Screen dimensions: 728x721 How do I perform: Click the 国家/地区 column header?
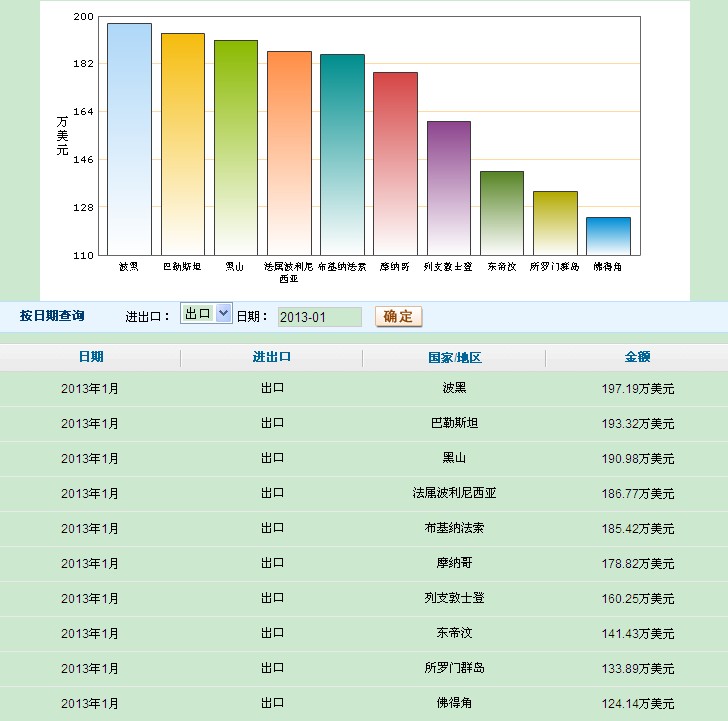[x=454, y=357]
